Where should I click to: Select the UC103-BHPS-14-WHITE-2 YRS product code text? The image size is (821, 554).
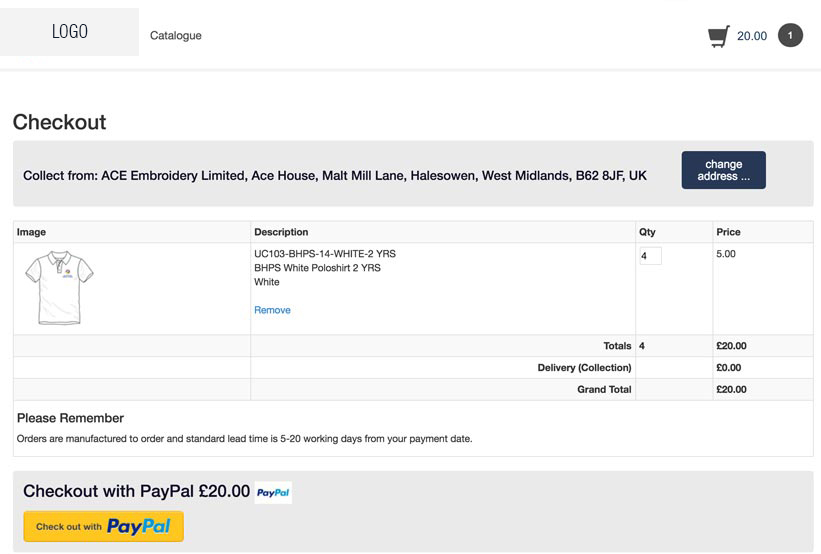click(324, 254)
